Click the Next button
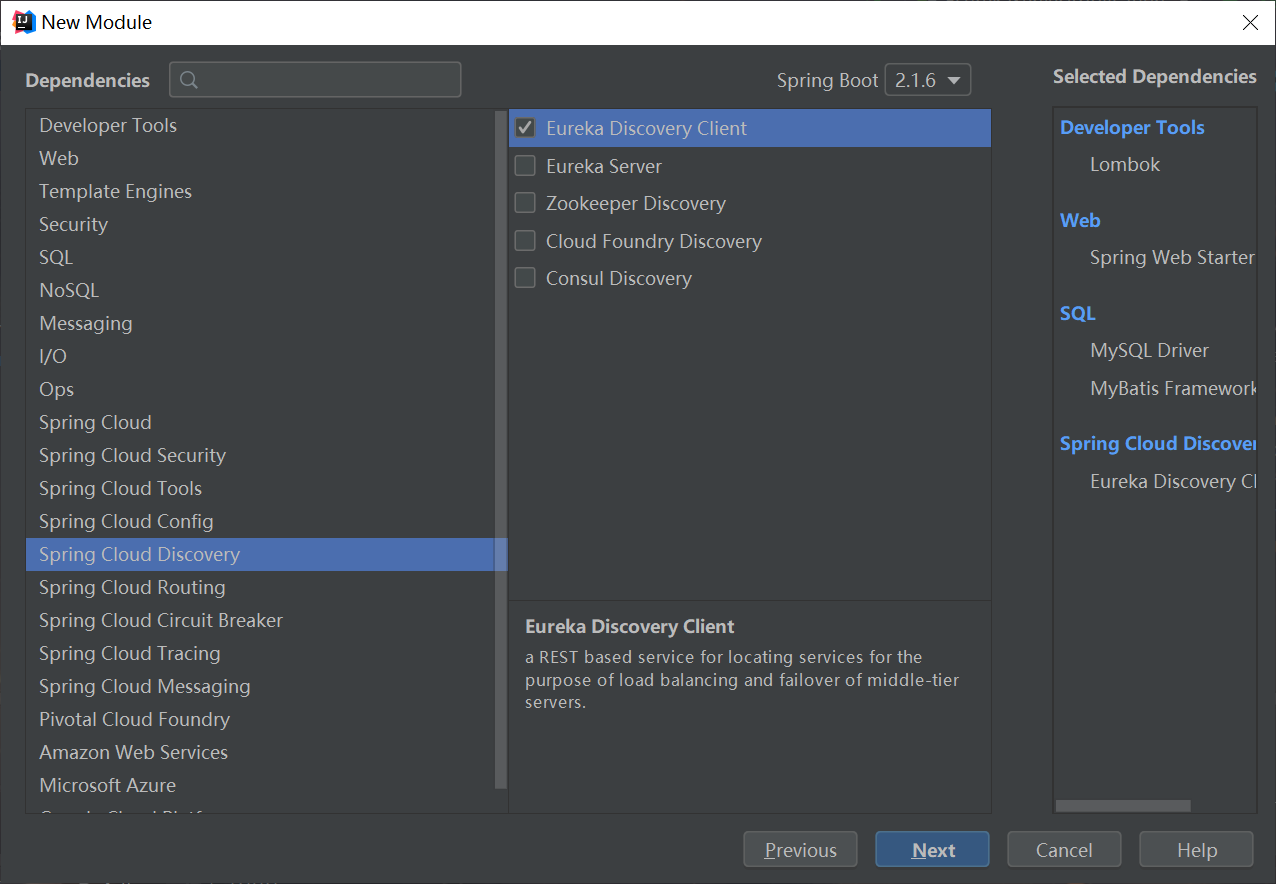 pos(932,850)
